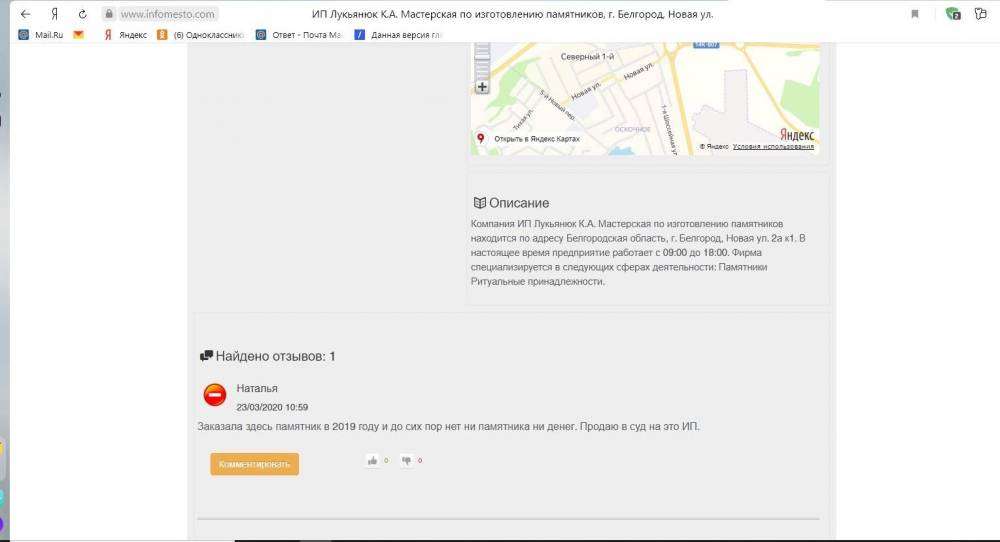
Task: Bookmark this page with the flag icon
Action: 915,14
